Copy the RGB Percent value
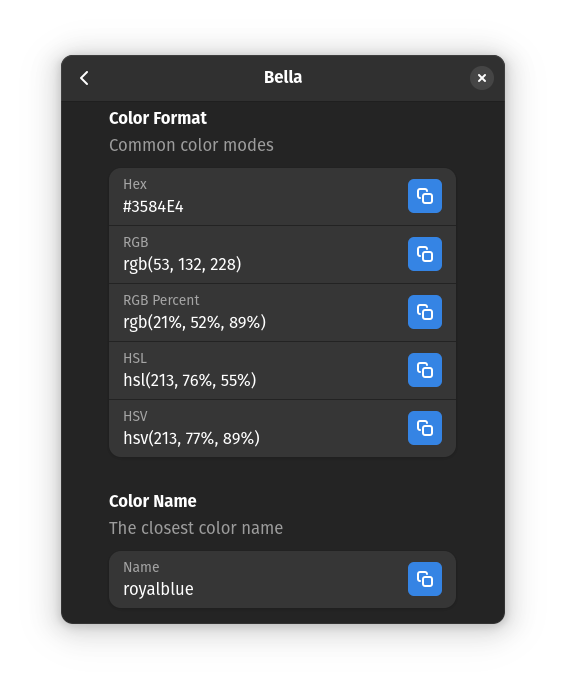Image resolution: width=566 pixels, height=691 pixels. click(x=424, y=312)
